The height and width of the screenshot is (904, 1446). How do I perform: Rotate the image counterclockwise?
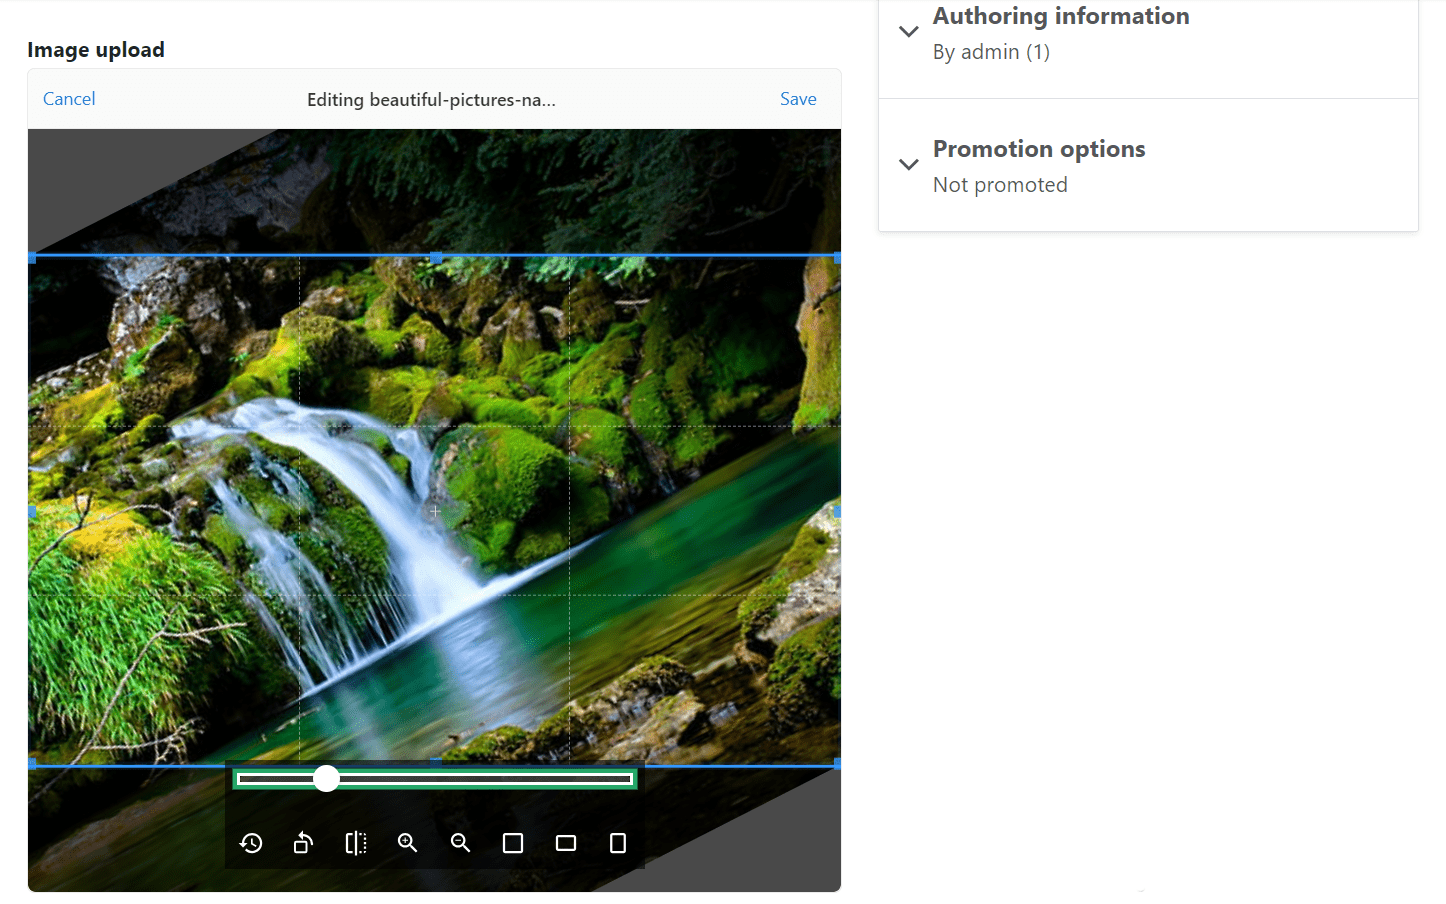click(303, 843)
